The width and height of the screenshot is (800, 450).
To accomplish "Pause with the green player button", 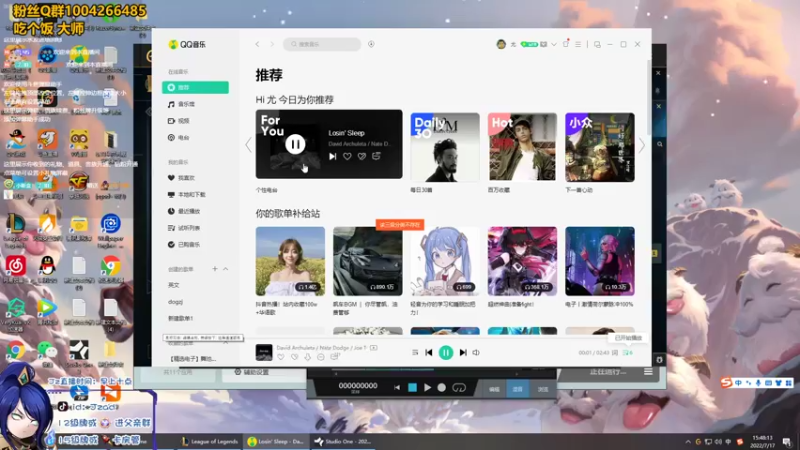I will tap(446, 353).
